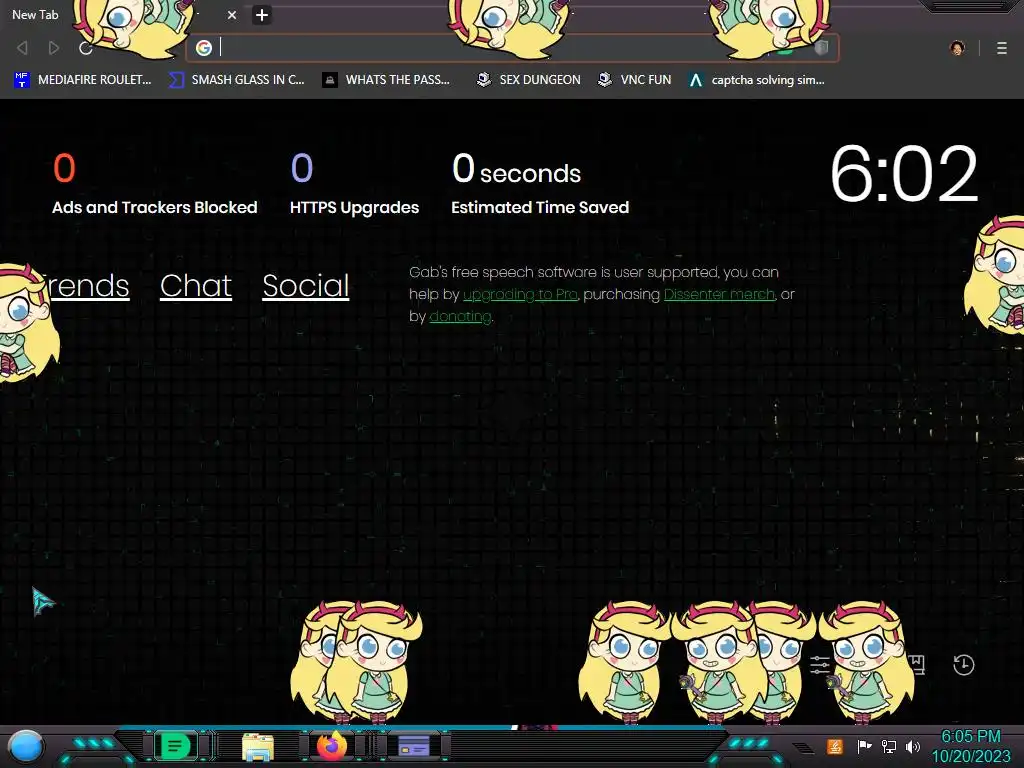Click the Chat link

196,286
